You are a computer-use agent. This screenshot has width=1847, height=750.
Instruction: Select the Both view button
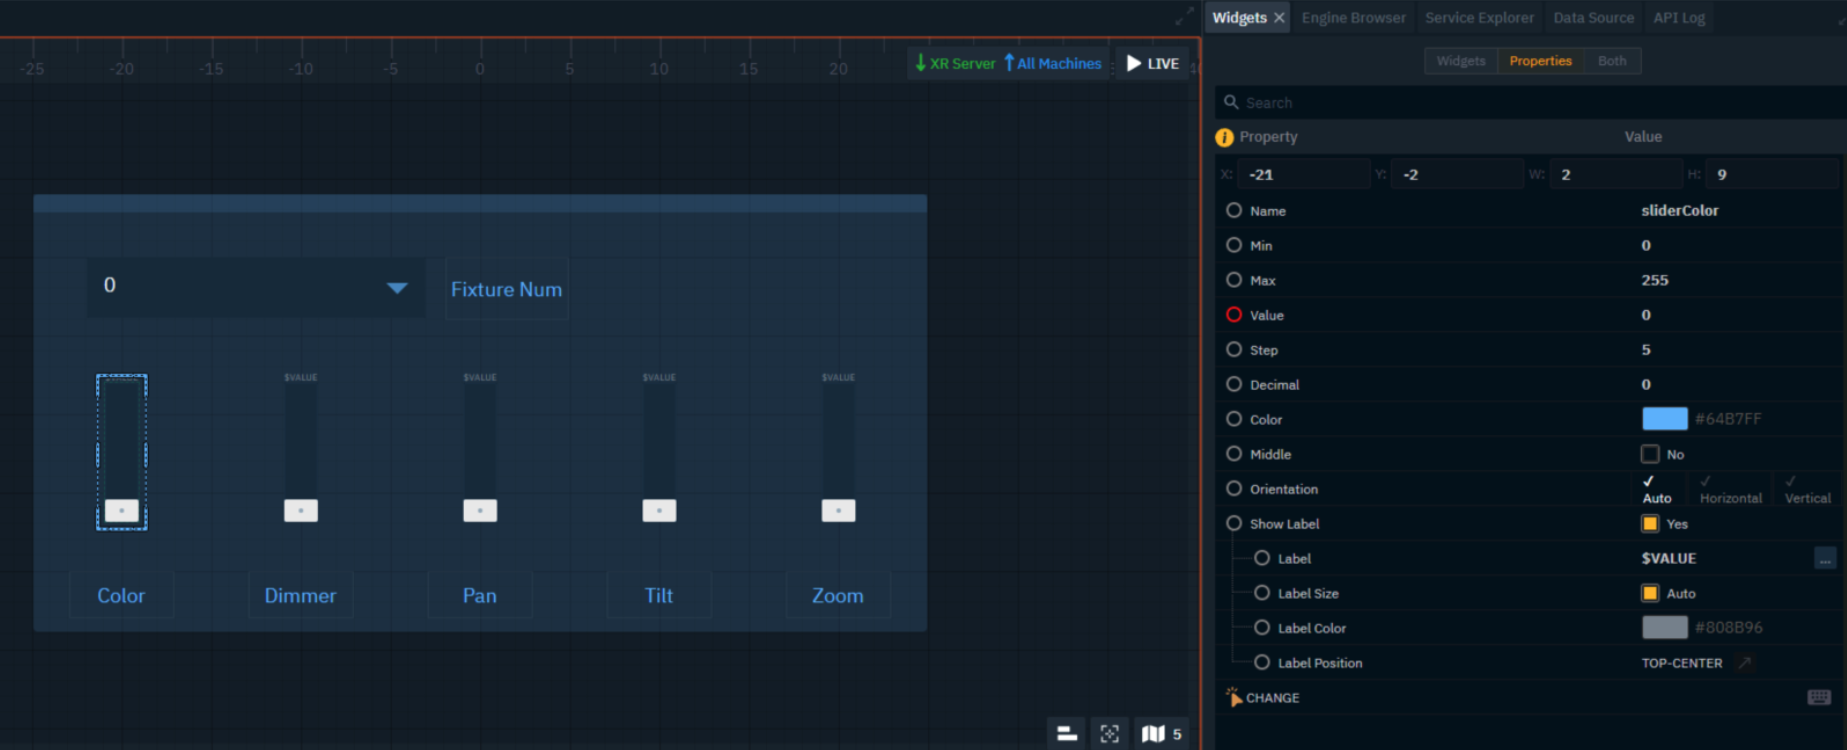[x=1611, y=61]
